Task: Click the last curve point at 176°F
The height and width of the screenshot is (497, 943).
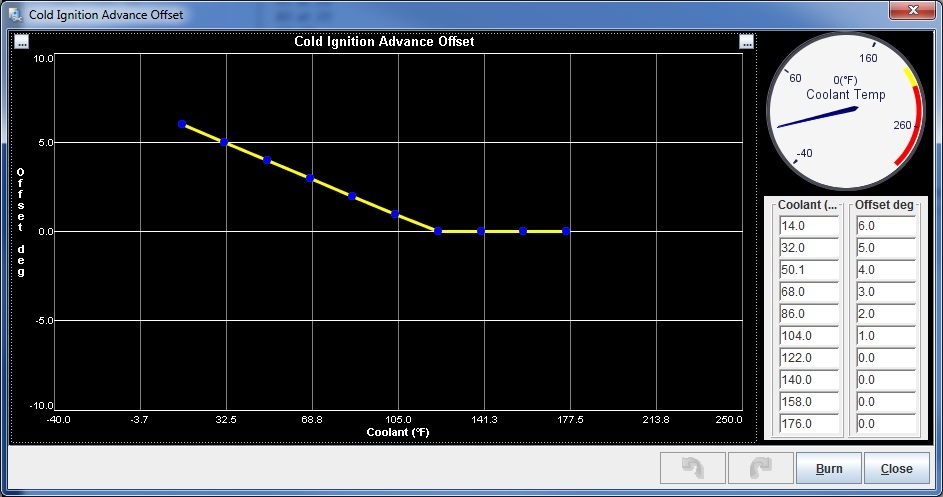Action: [x=566, y=231]
